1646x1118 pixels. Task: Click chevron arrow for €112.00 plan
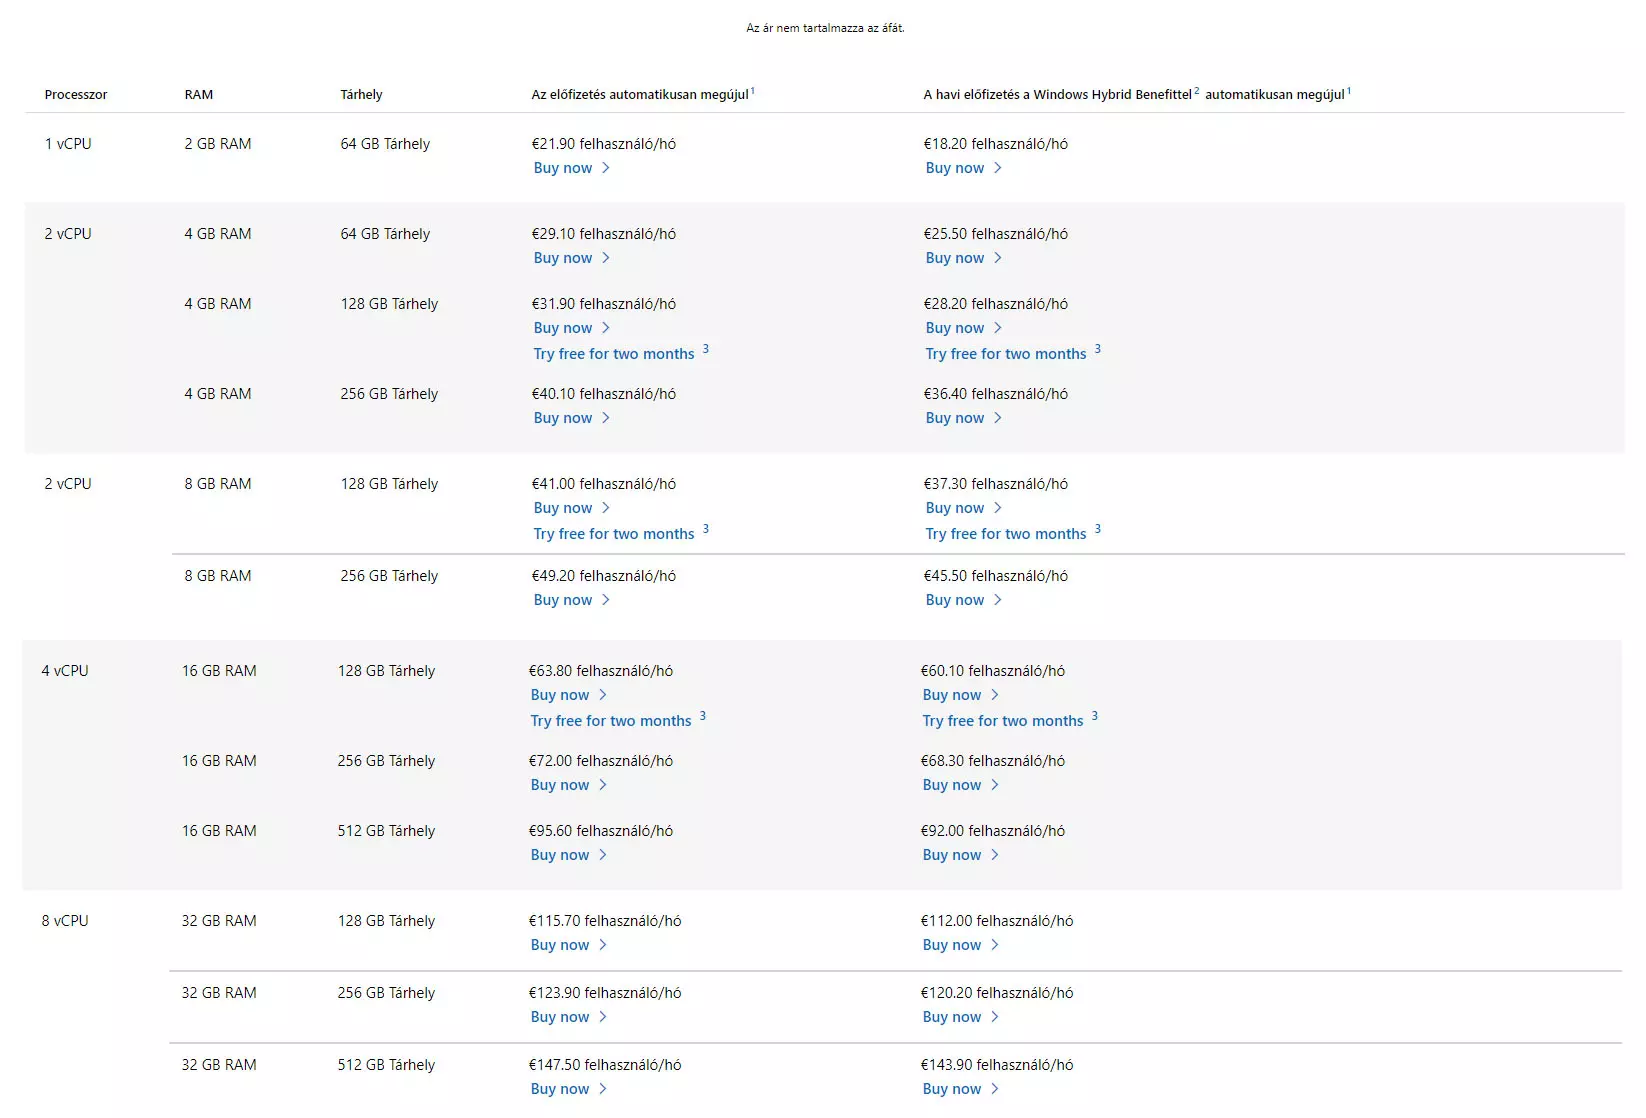point(994,945)
